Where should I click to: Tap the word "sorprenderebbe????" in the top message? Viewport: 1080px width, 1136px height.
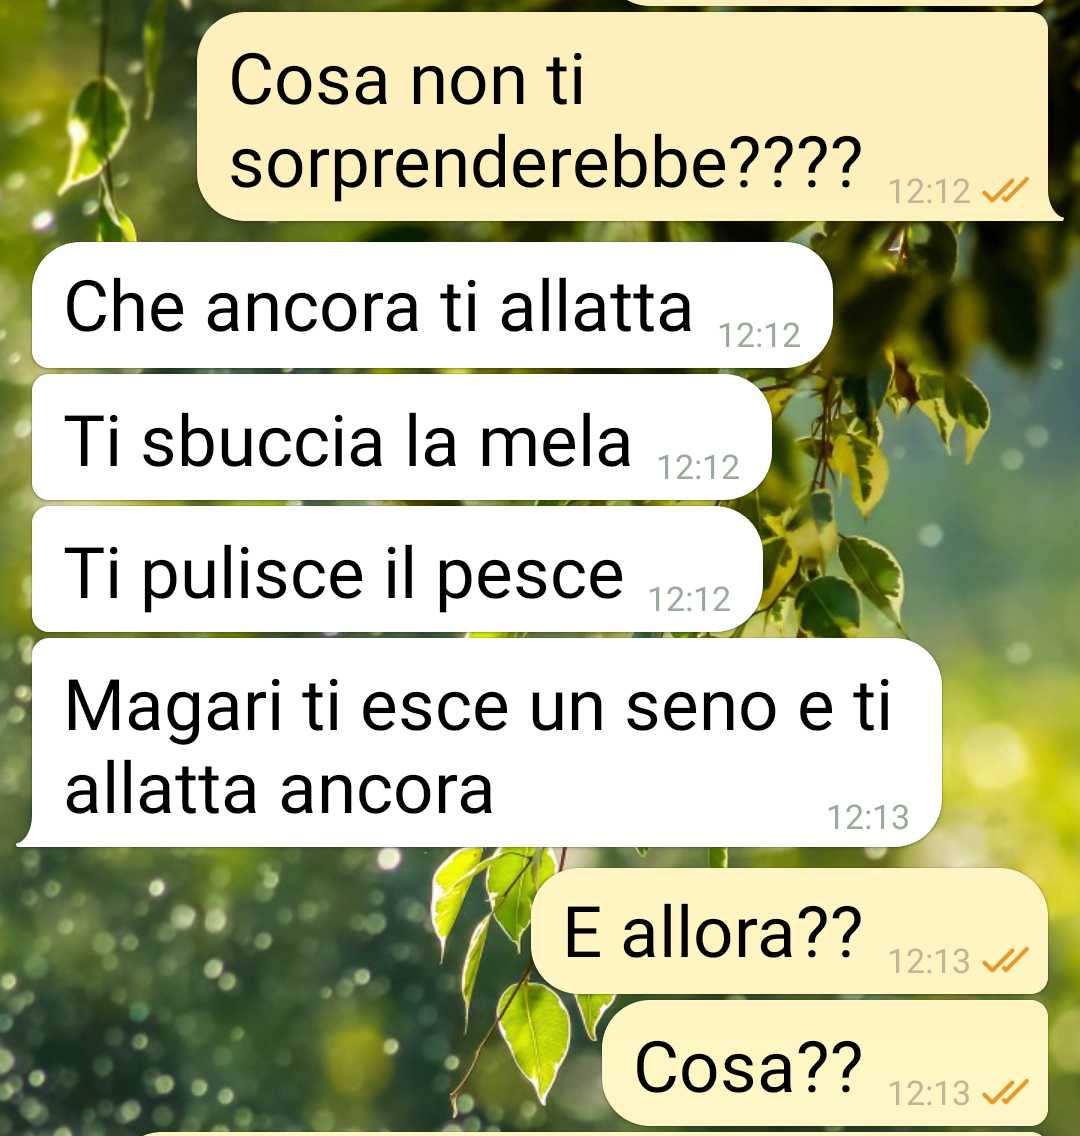[546, 164]
